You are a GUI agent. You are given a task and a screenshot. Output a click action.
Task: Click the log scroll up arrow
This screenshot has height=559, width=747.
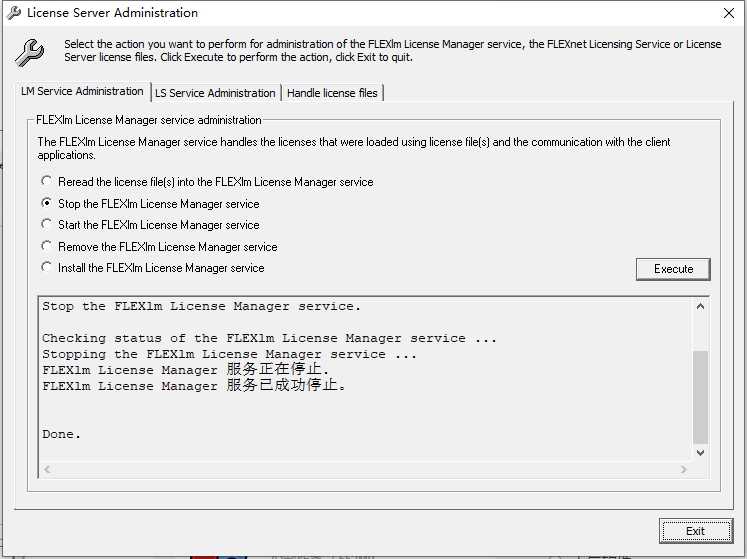point(700,306)
